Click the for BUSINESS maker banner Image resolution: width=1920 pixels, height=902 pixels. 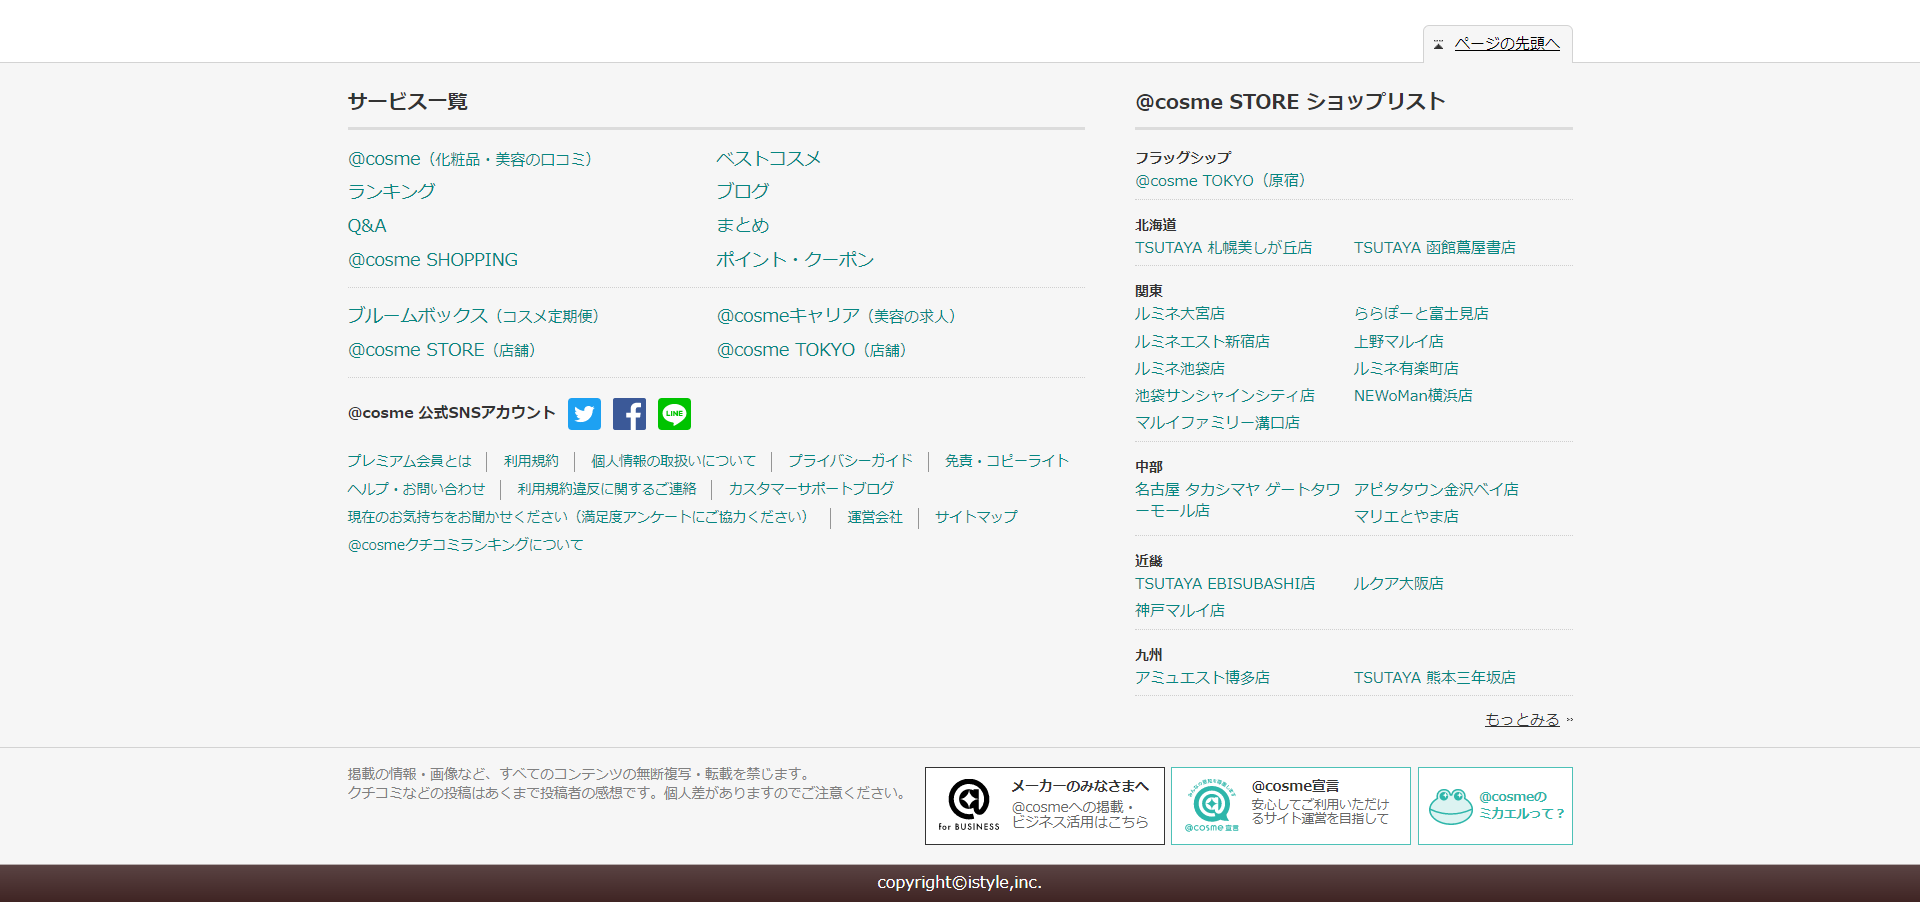[x=1044, y=806]
